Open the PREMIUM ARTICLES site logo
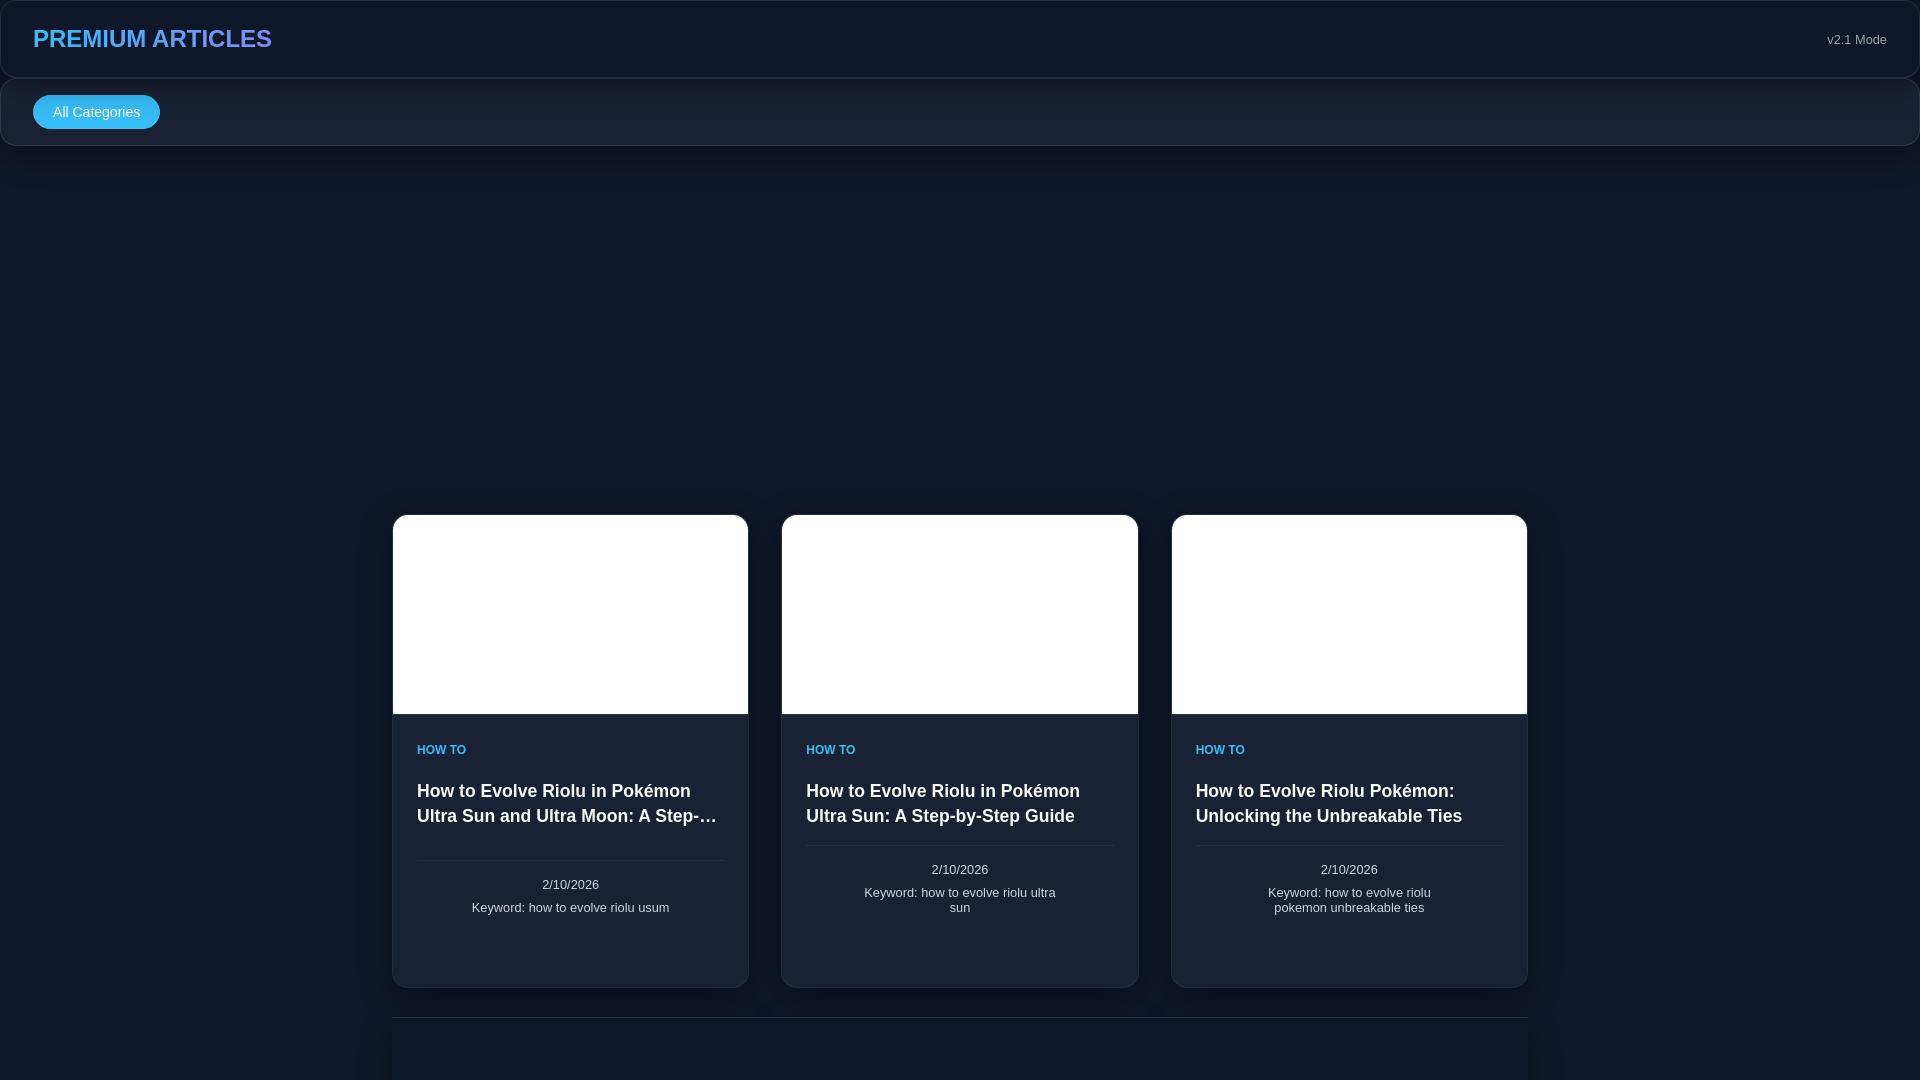1920x1080 pixels. [x=152, y=39]
